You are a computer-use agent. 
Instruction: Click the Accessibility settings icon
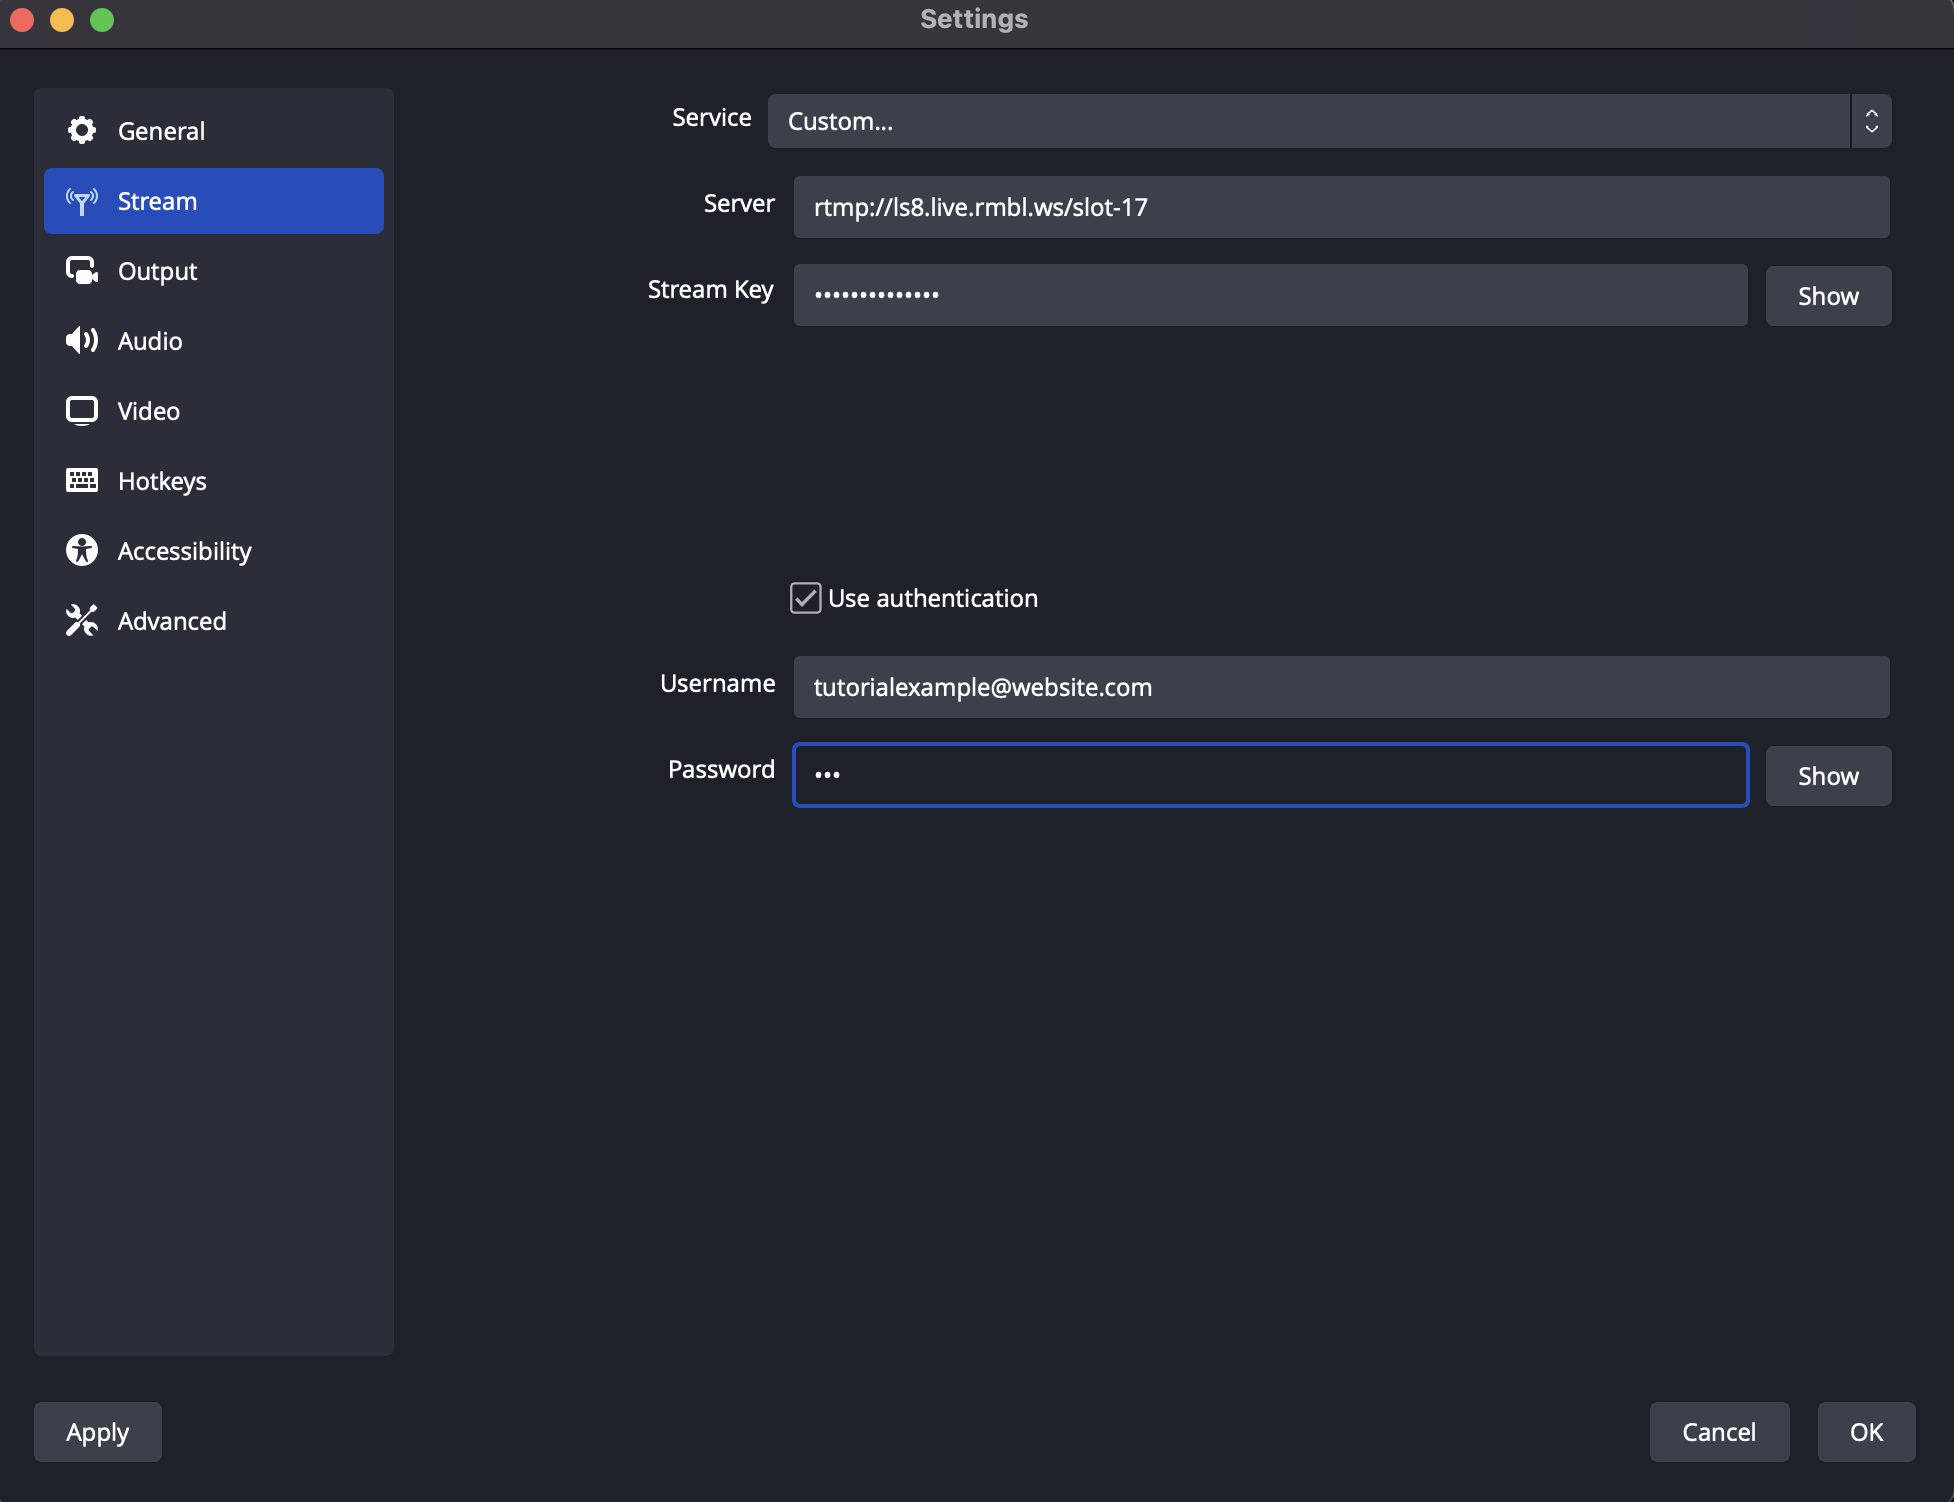coord(79,551)
